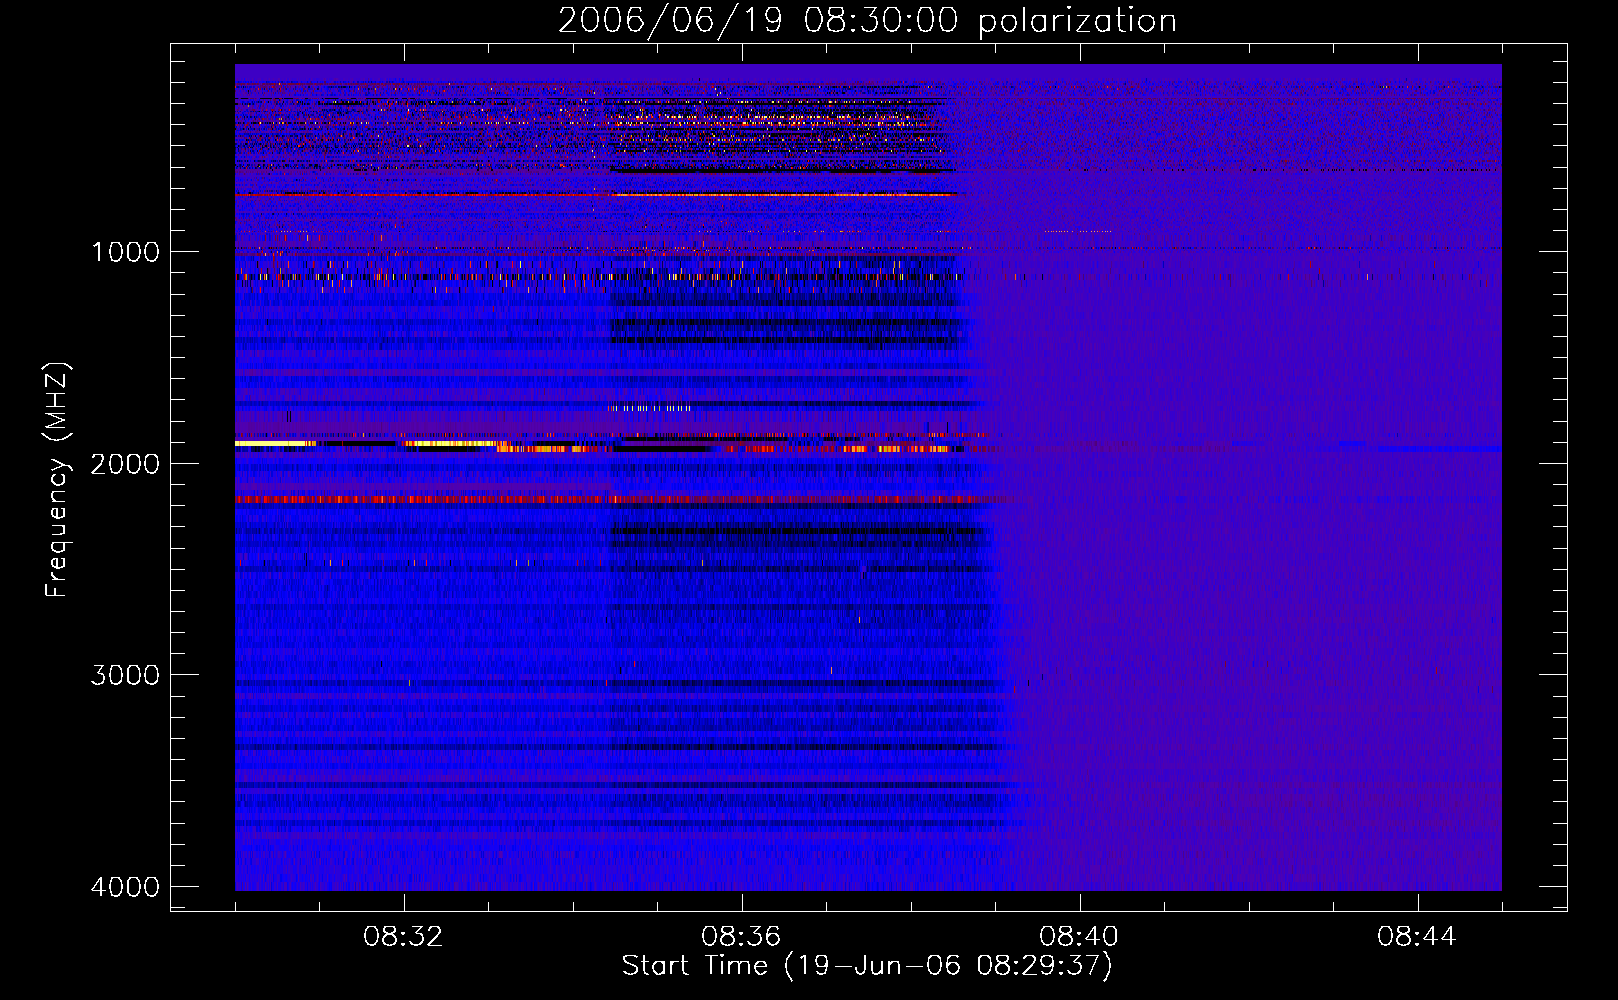Click the 08:32 time tick label
Screen dimensions: 1618x1000
(403, 937)
